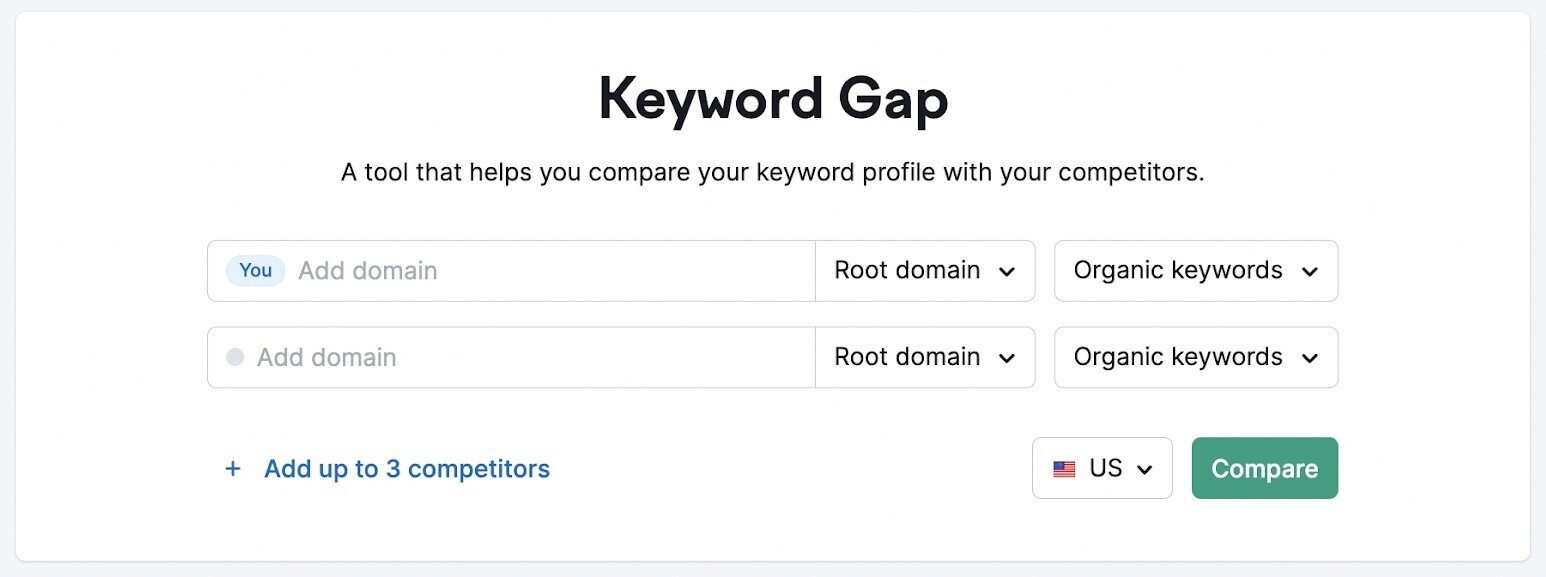
Task: Select the Keyword Gap heading
Action: tap(773, 98)
